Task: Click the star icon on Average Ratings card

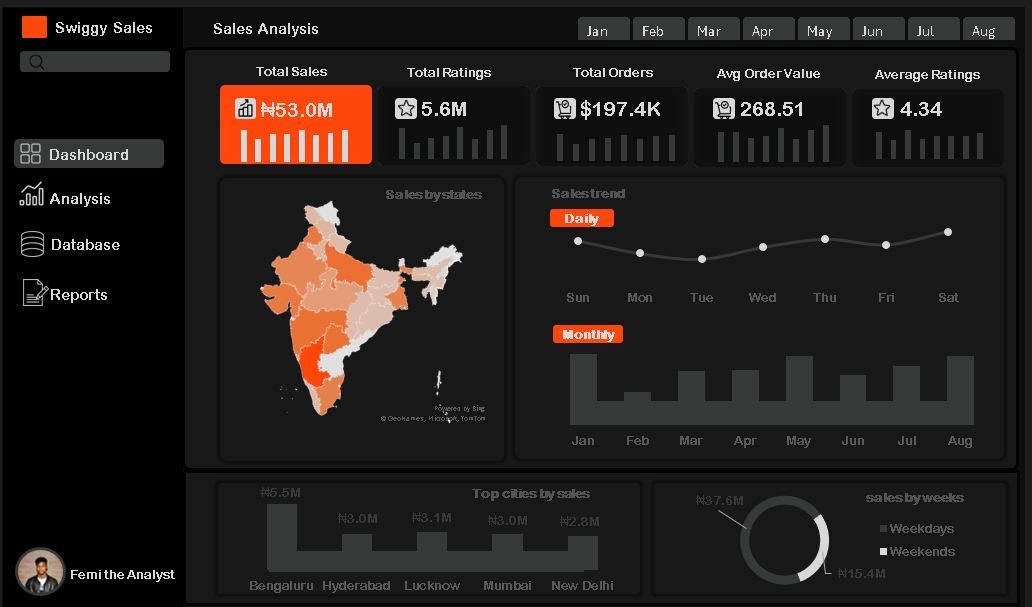Action: pos(885,106)
